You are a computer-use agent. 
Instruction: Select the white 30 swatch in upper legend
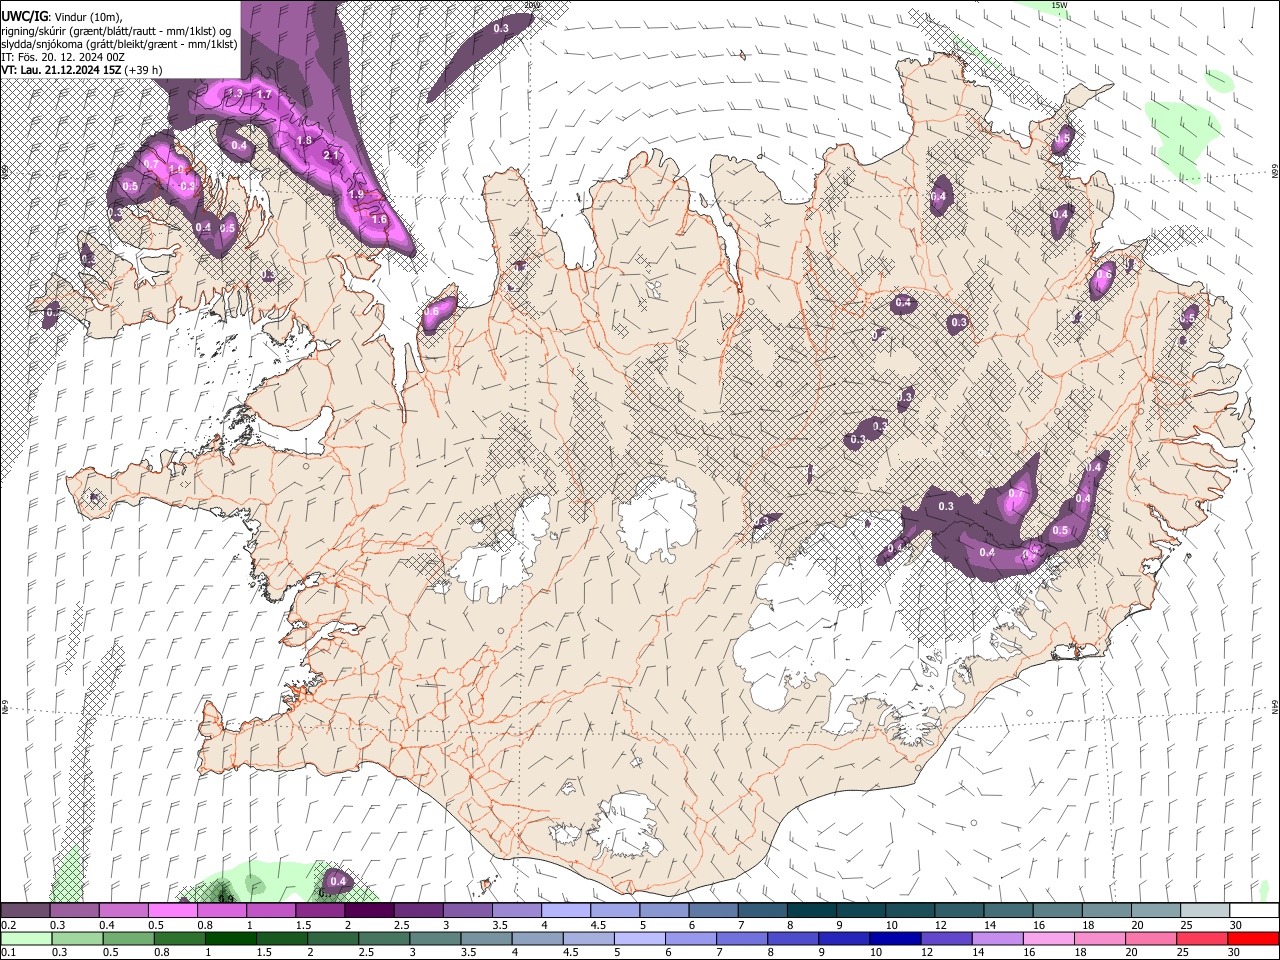coord(1255,910)
